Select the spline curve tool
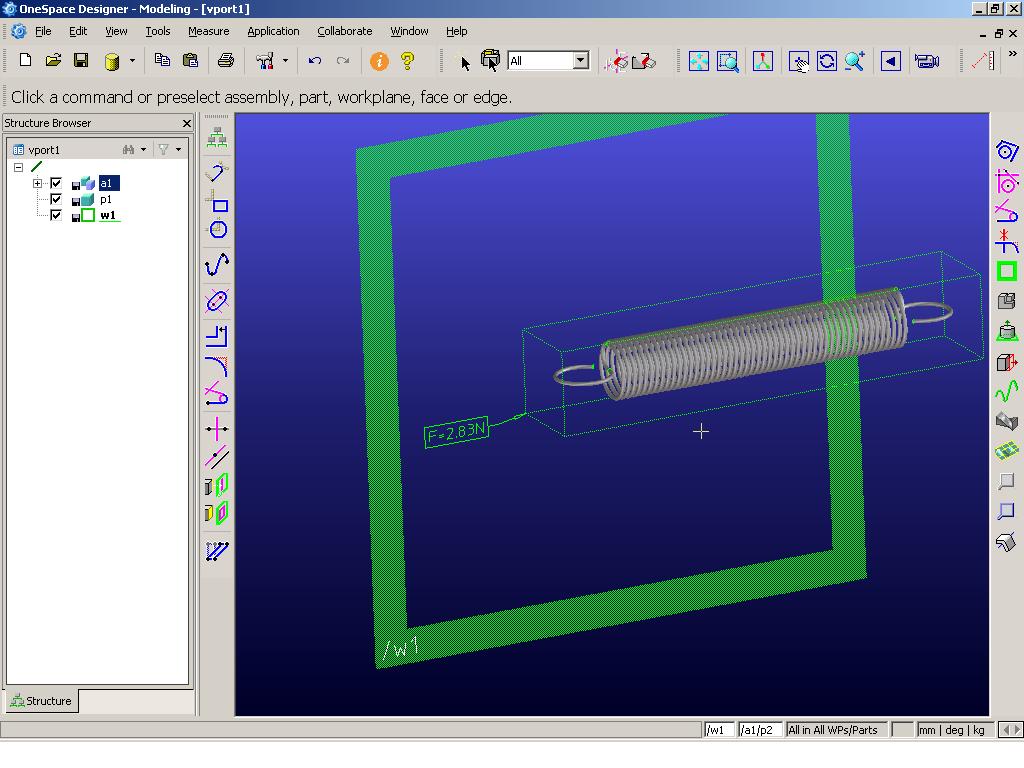Image resolution: width=1024 pixels, height=768 pixels. (217, 265)
